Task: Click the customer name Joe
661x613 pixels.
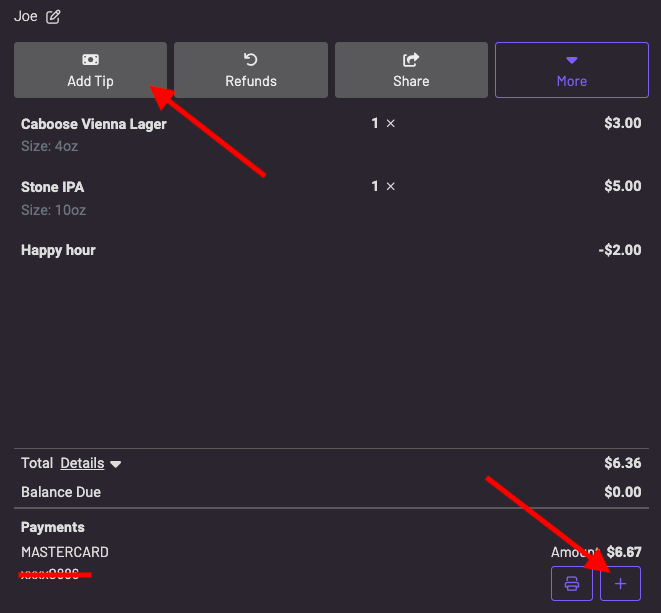Action: coord(25,16)
